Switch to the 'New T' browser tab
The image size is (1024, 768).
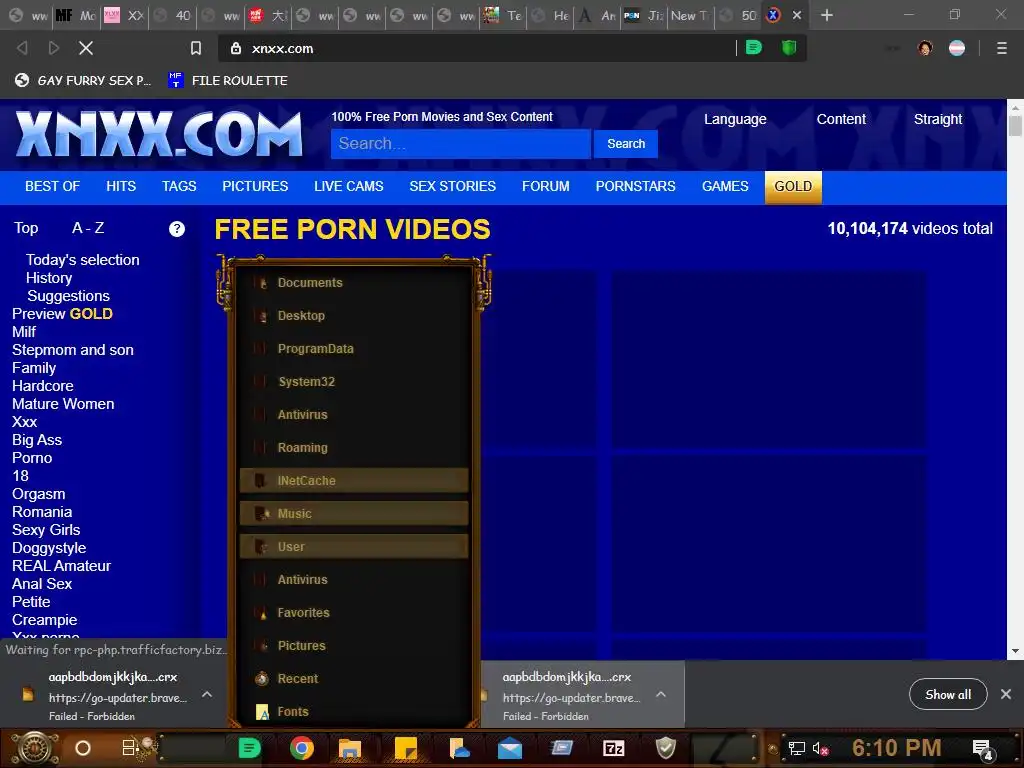pos(690,15)
